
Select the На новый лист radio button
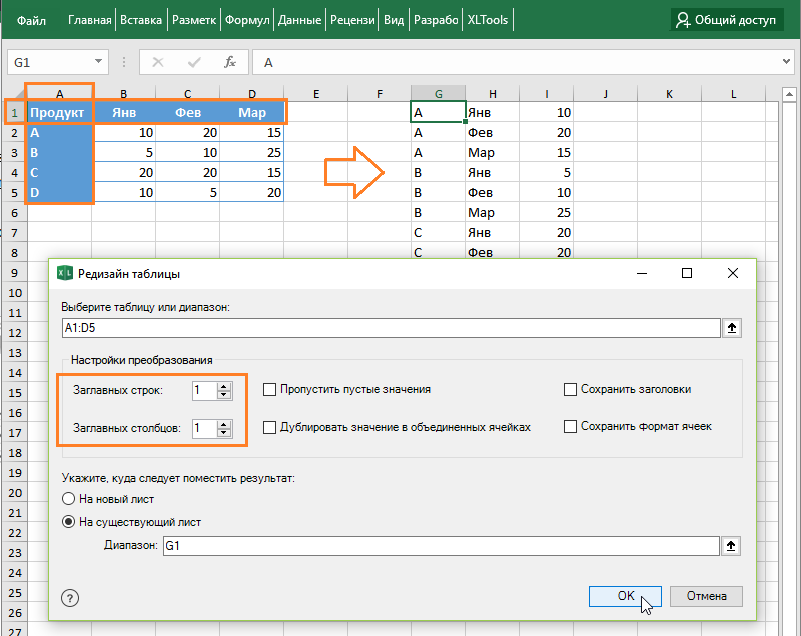point(68,498)
